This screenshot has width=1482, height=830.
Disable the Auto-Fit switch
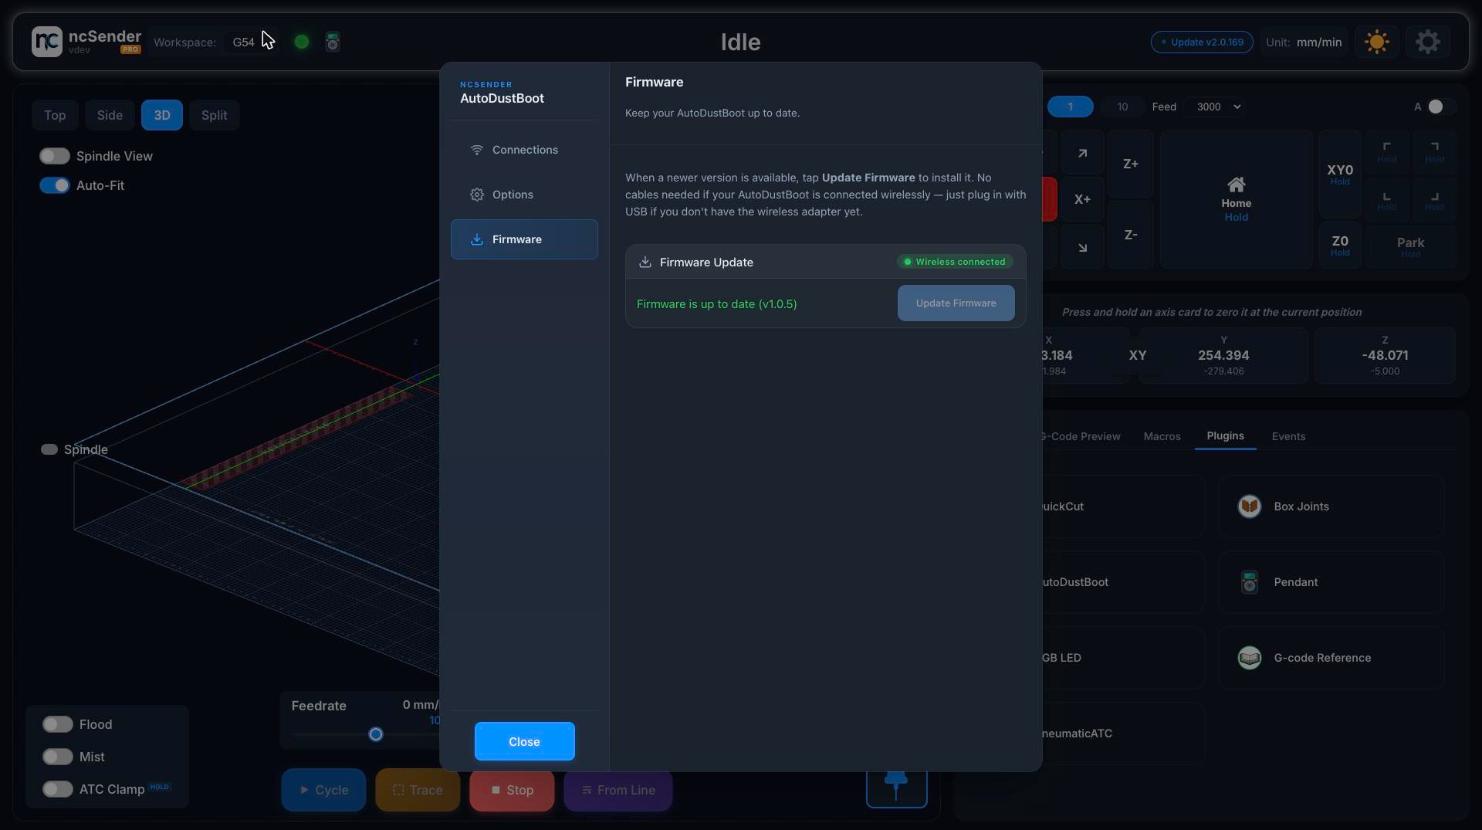coord(54,185)
